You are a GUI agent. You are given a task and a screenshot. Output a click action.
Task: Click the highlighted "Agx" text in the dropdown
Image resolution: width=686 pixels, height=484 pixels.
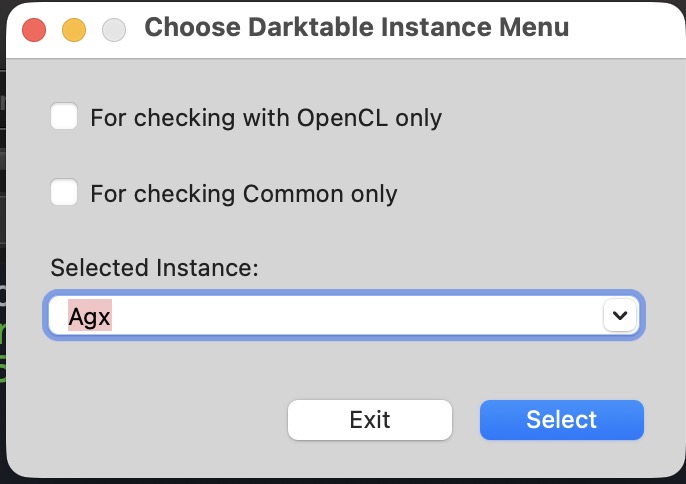pos(90,316)
